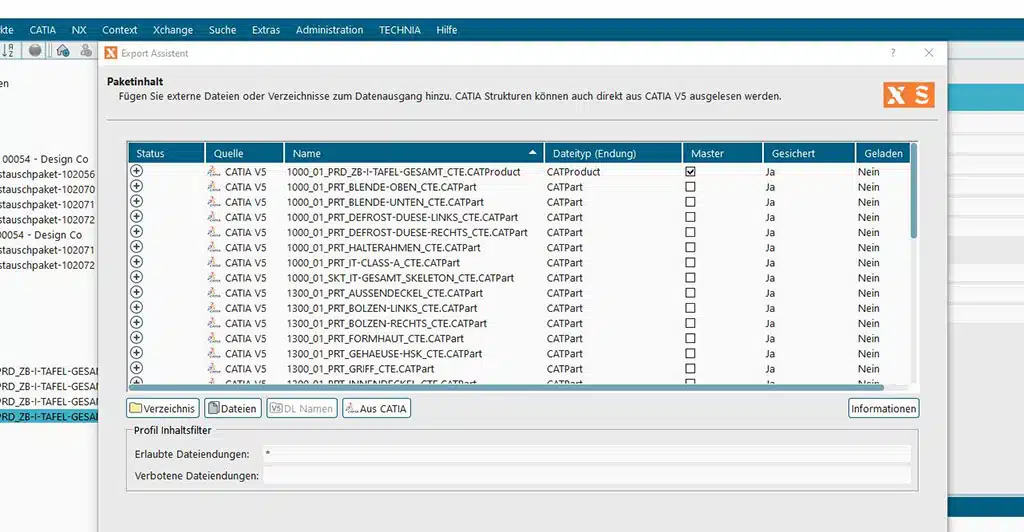This screenshot has width=1024, height=532.
Task: Expand status plus of PRT_HALTERAHMEN row
Action: click(x=136, y=247)
